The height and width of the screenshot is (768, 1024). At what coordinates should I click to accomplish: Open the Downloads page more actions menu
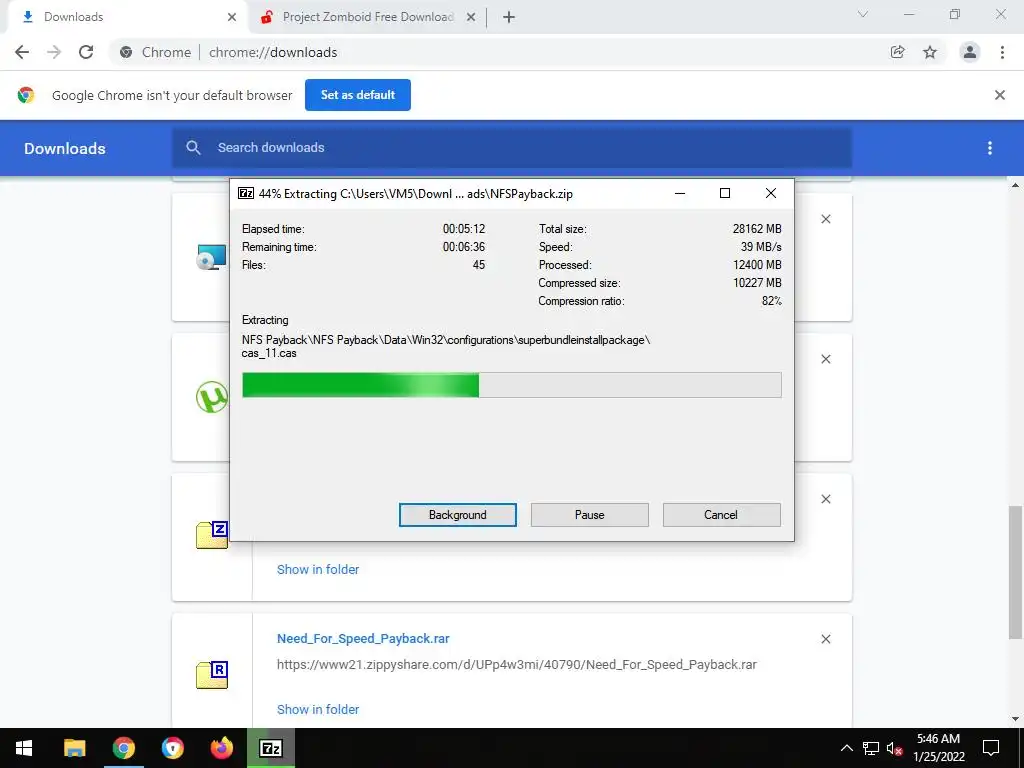[990, 148]
